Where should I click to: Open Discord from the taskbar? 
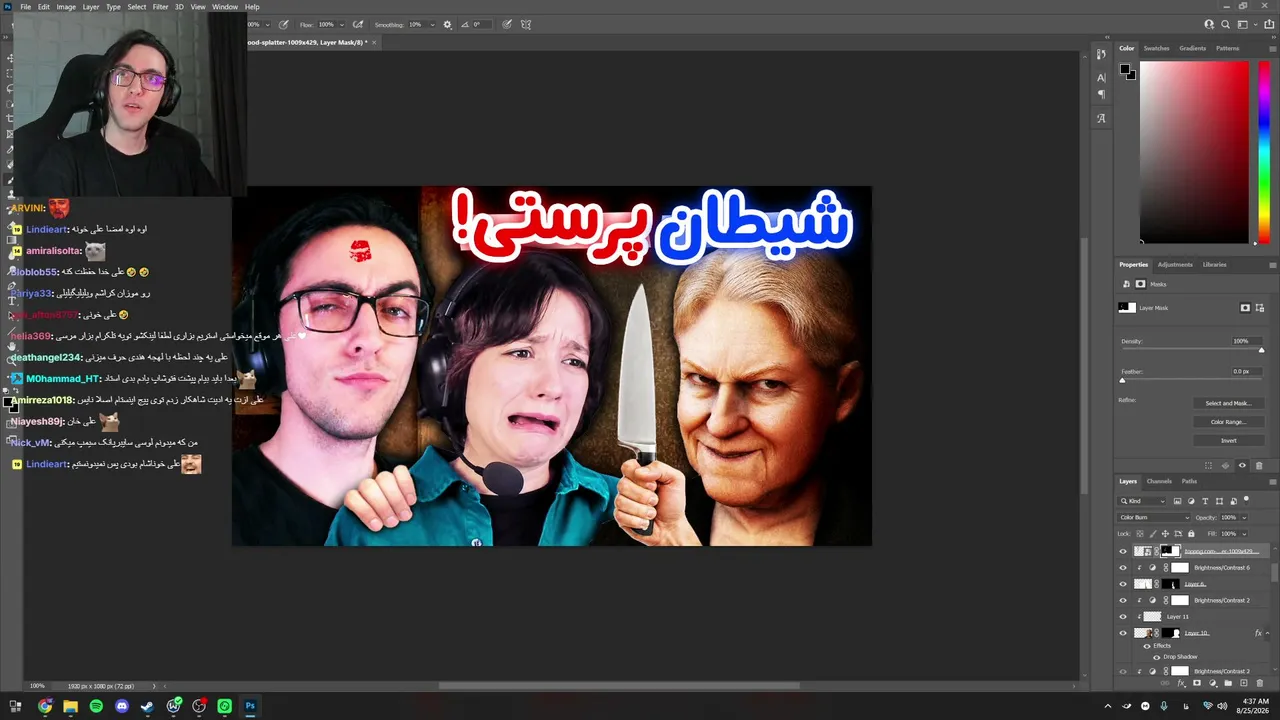coord(122,706)
